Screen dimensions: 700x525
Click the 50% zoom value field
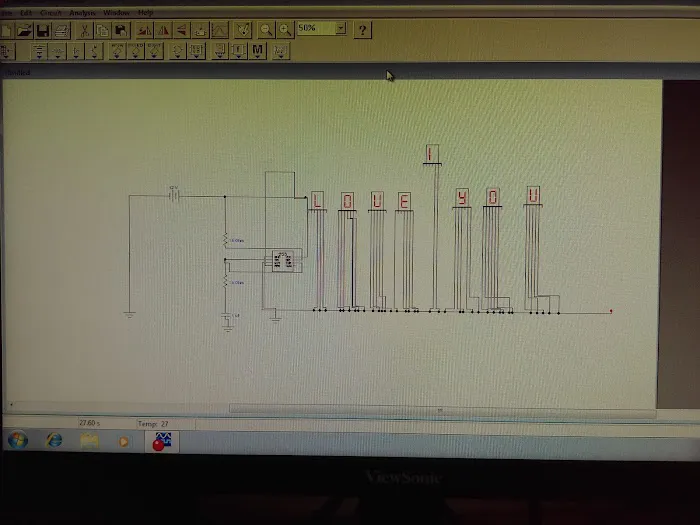[x=317, y=29]
